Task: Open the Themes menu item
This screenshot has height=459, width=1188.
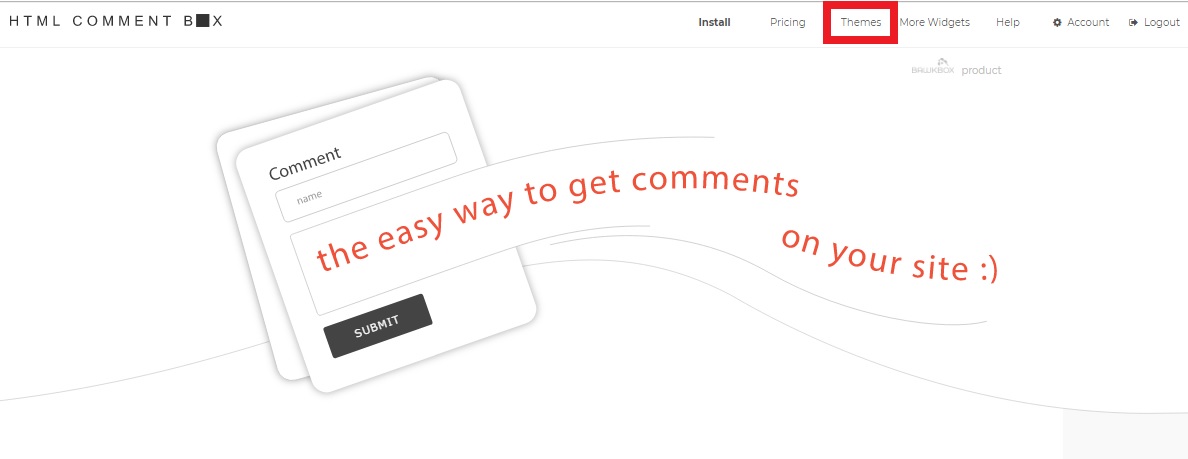Action: pyautogui.click(x=861, y=23)
